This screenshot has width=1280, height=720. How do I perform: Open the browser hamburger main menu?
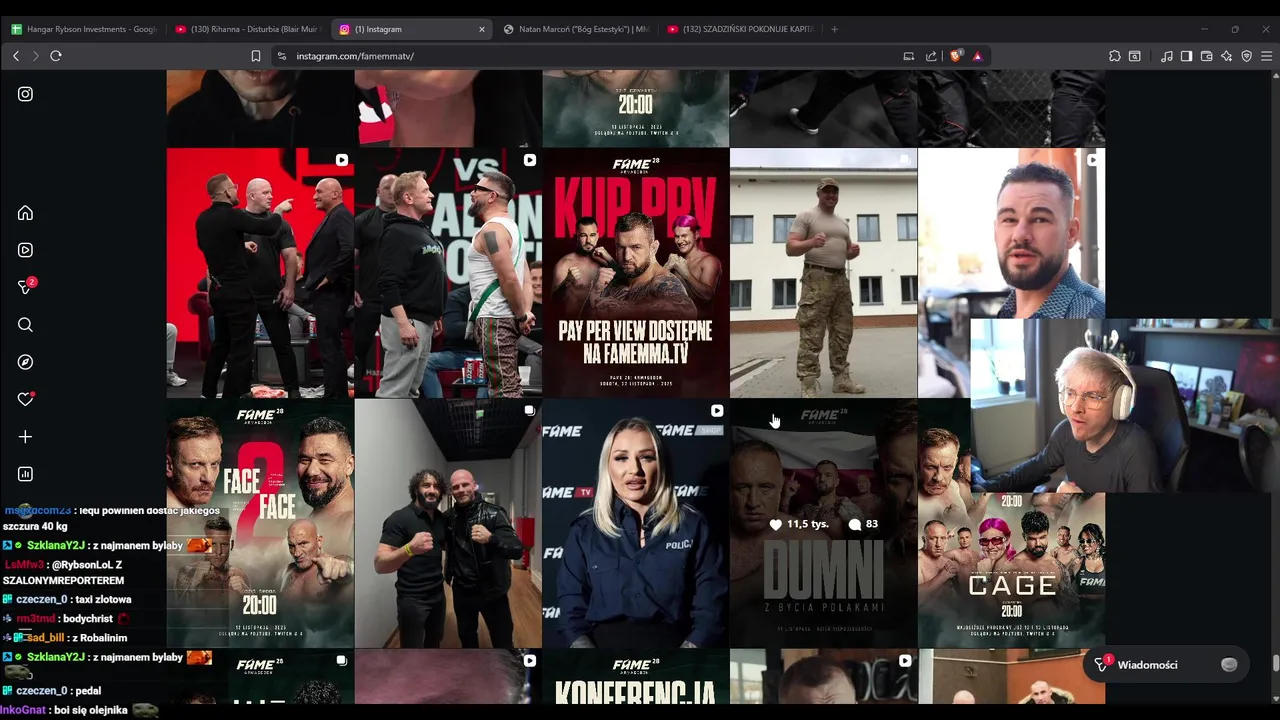coord(1267,56)
